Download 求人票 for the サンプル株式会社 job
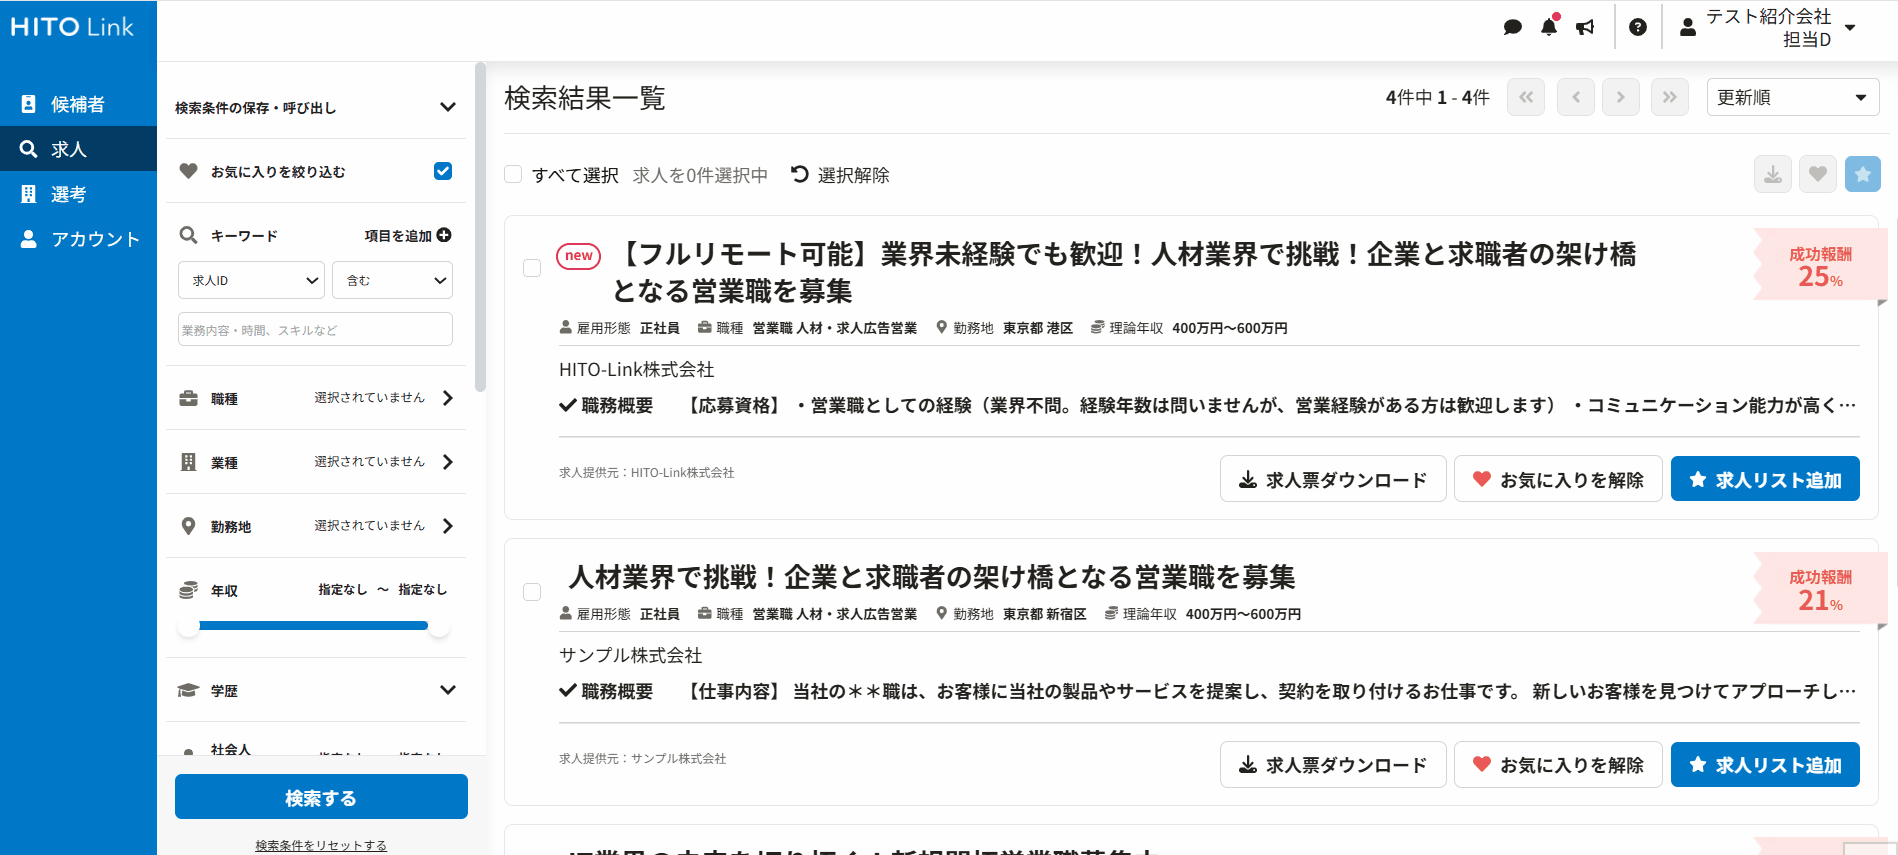1898x855 pixels. (1333, 765)
